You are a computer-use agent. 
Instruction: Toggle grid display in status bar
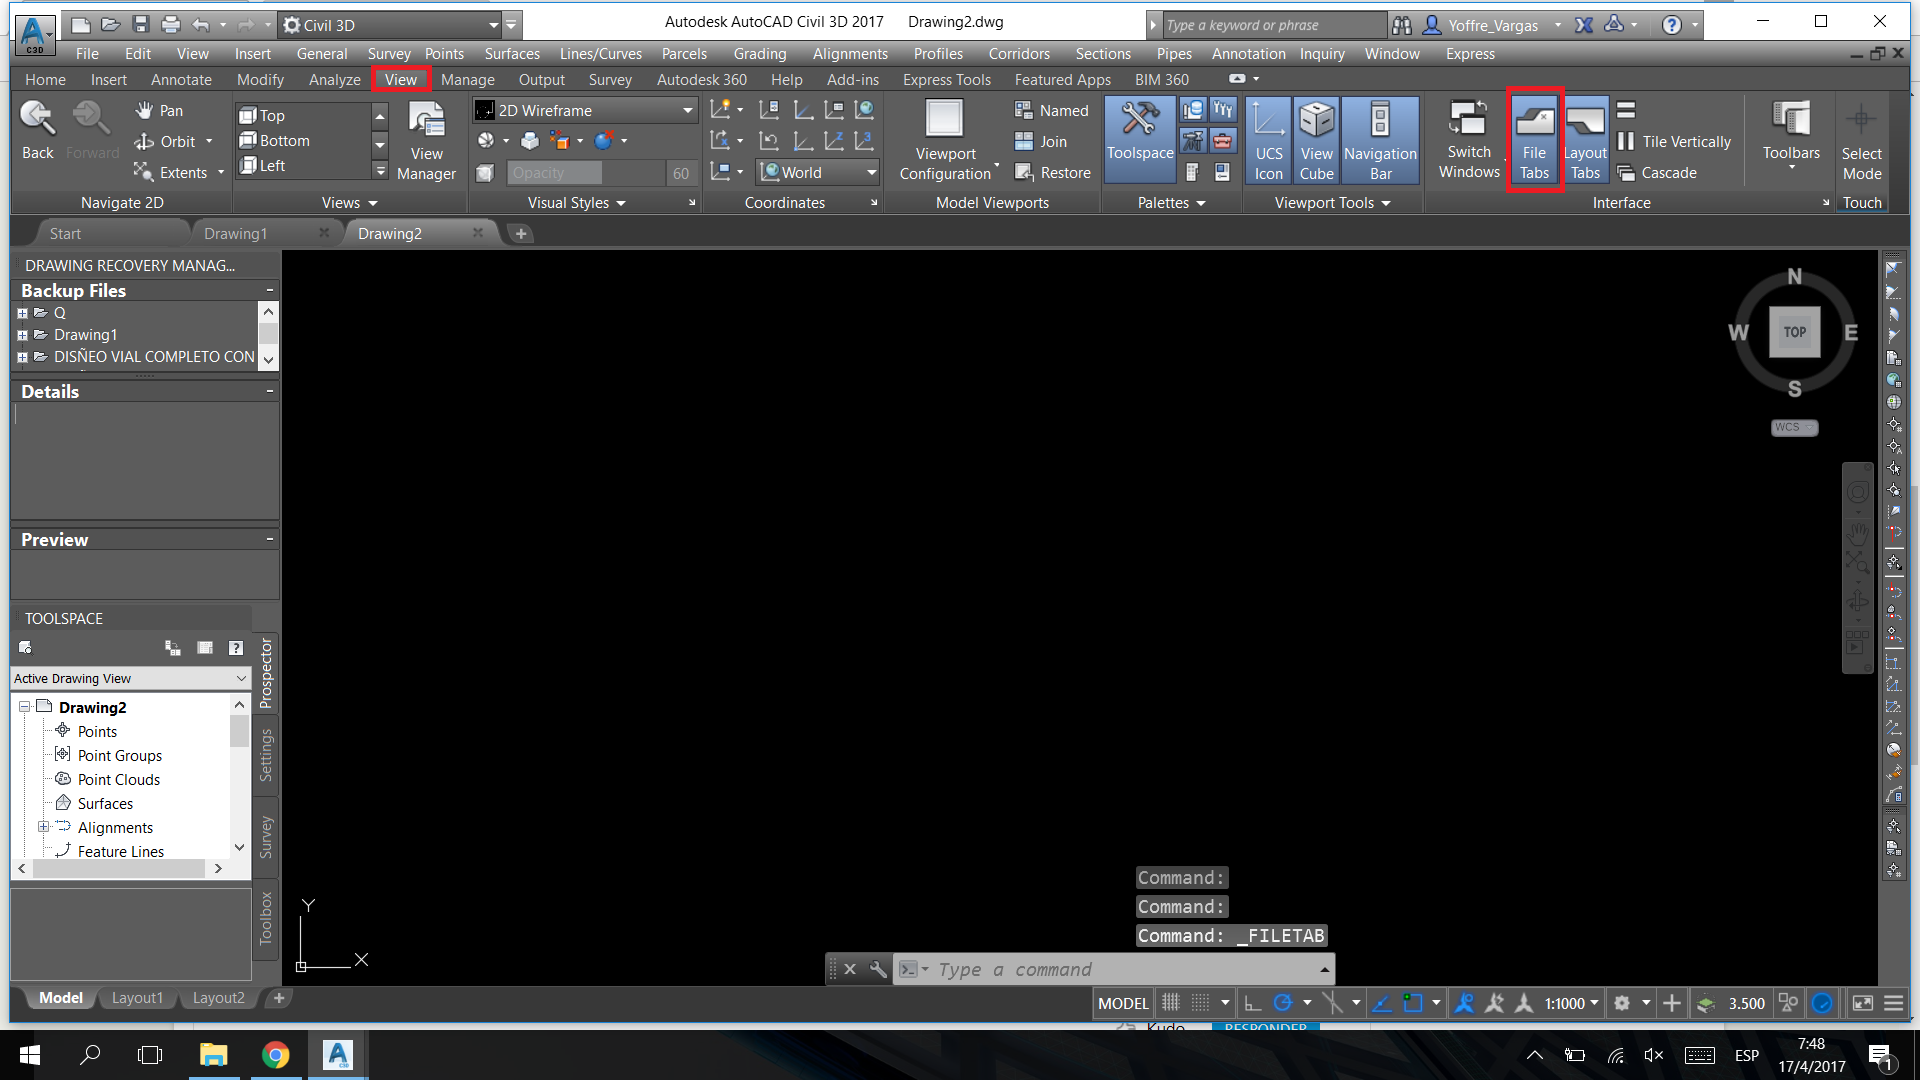1170,1003
